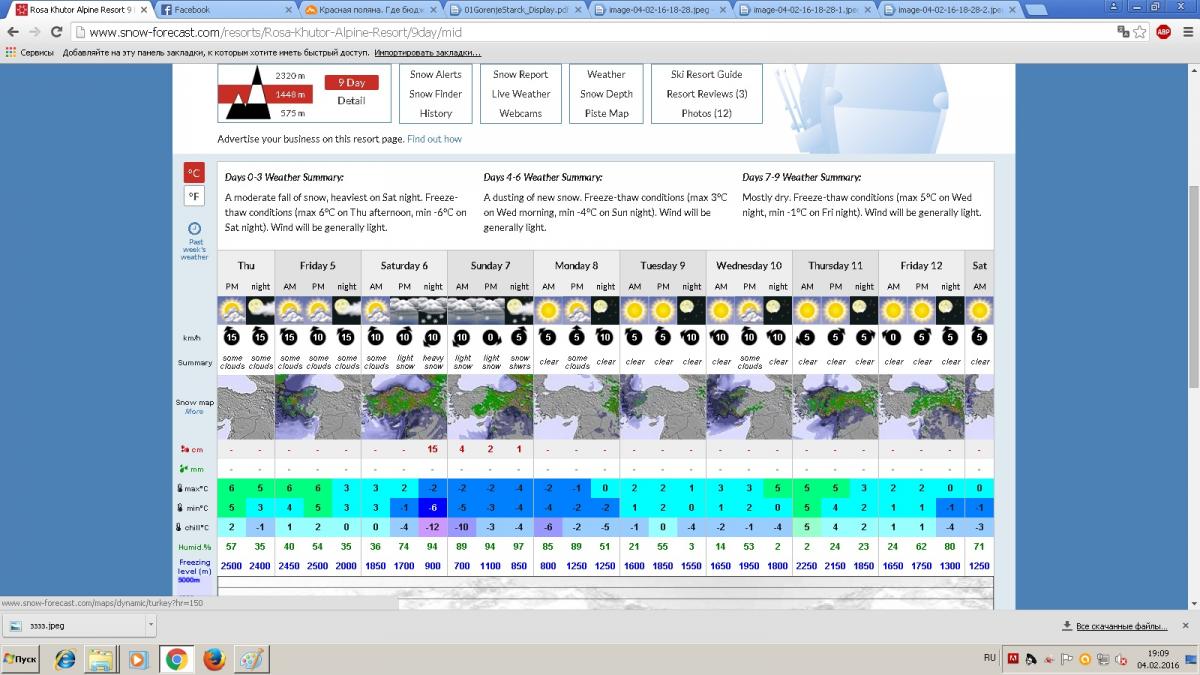
Task: Read Resort Reviews (3)
Action: click(x=707, y=94)
